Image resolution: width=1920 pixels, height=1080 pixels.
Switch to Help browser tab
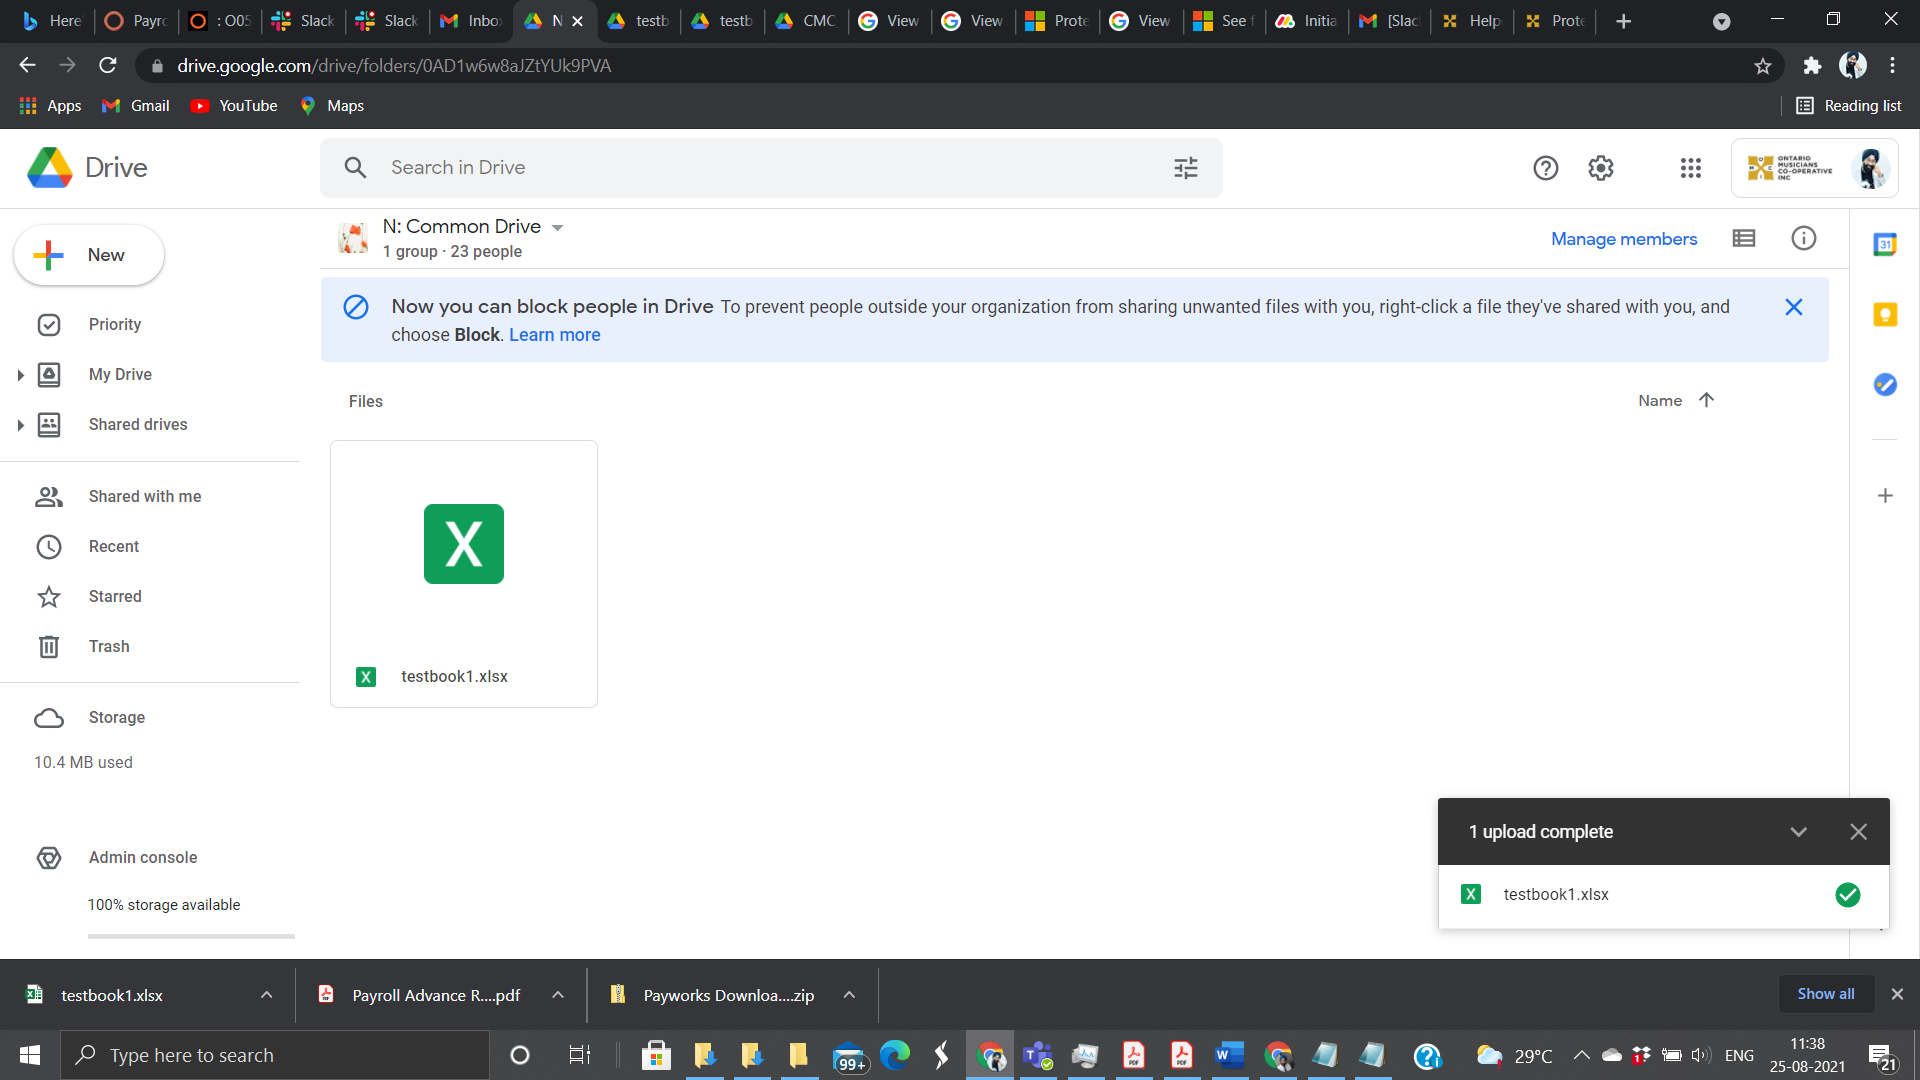[1471, 21]
